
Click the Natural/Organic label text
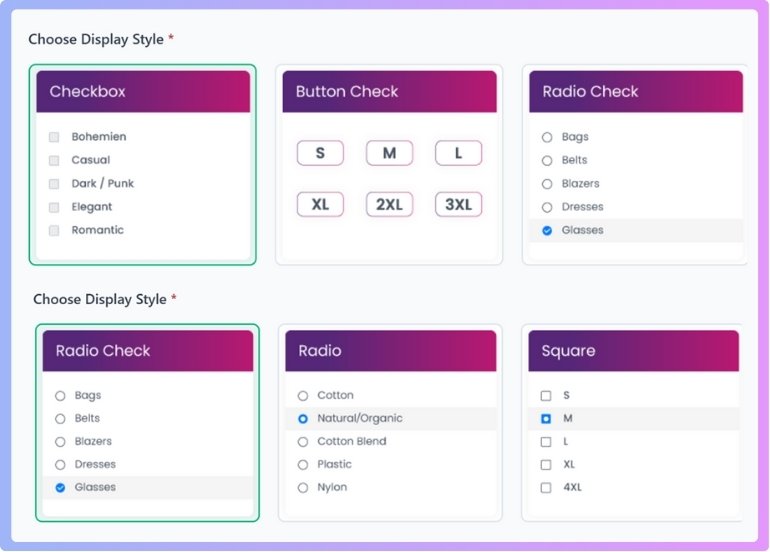tap(360, 418)
